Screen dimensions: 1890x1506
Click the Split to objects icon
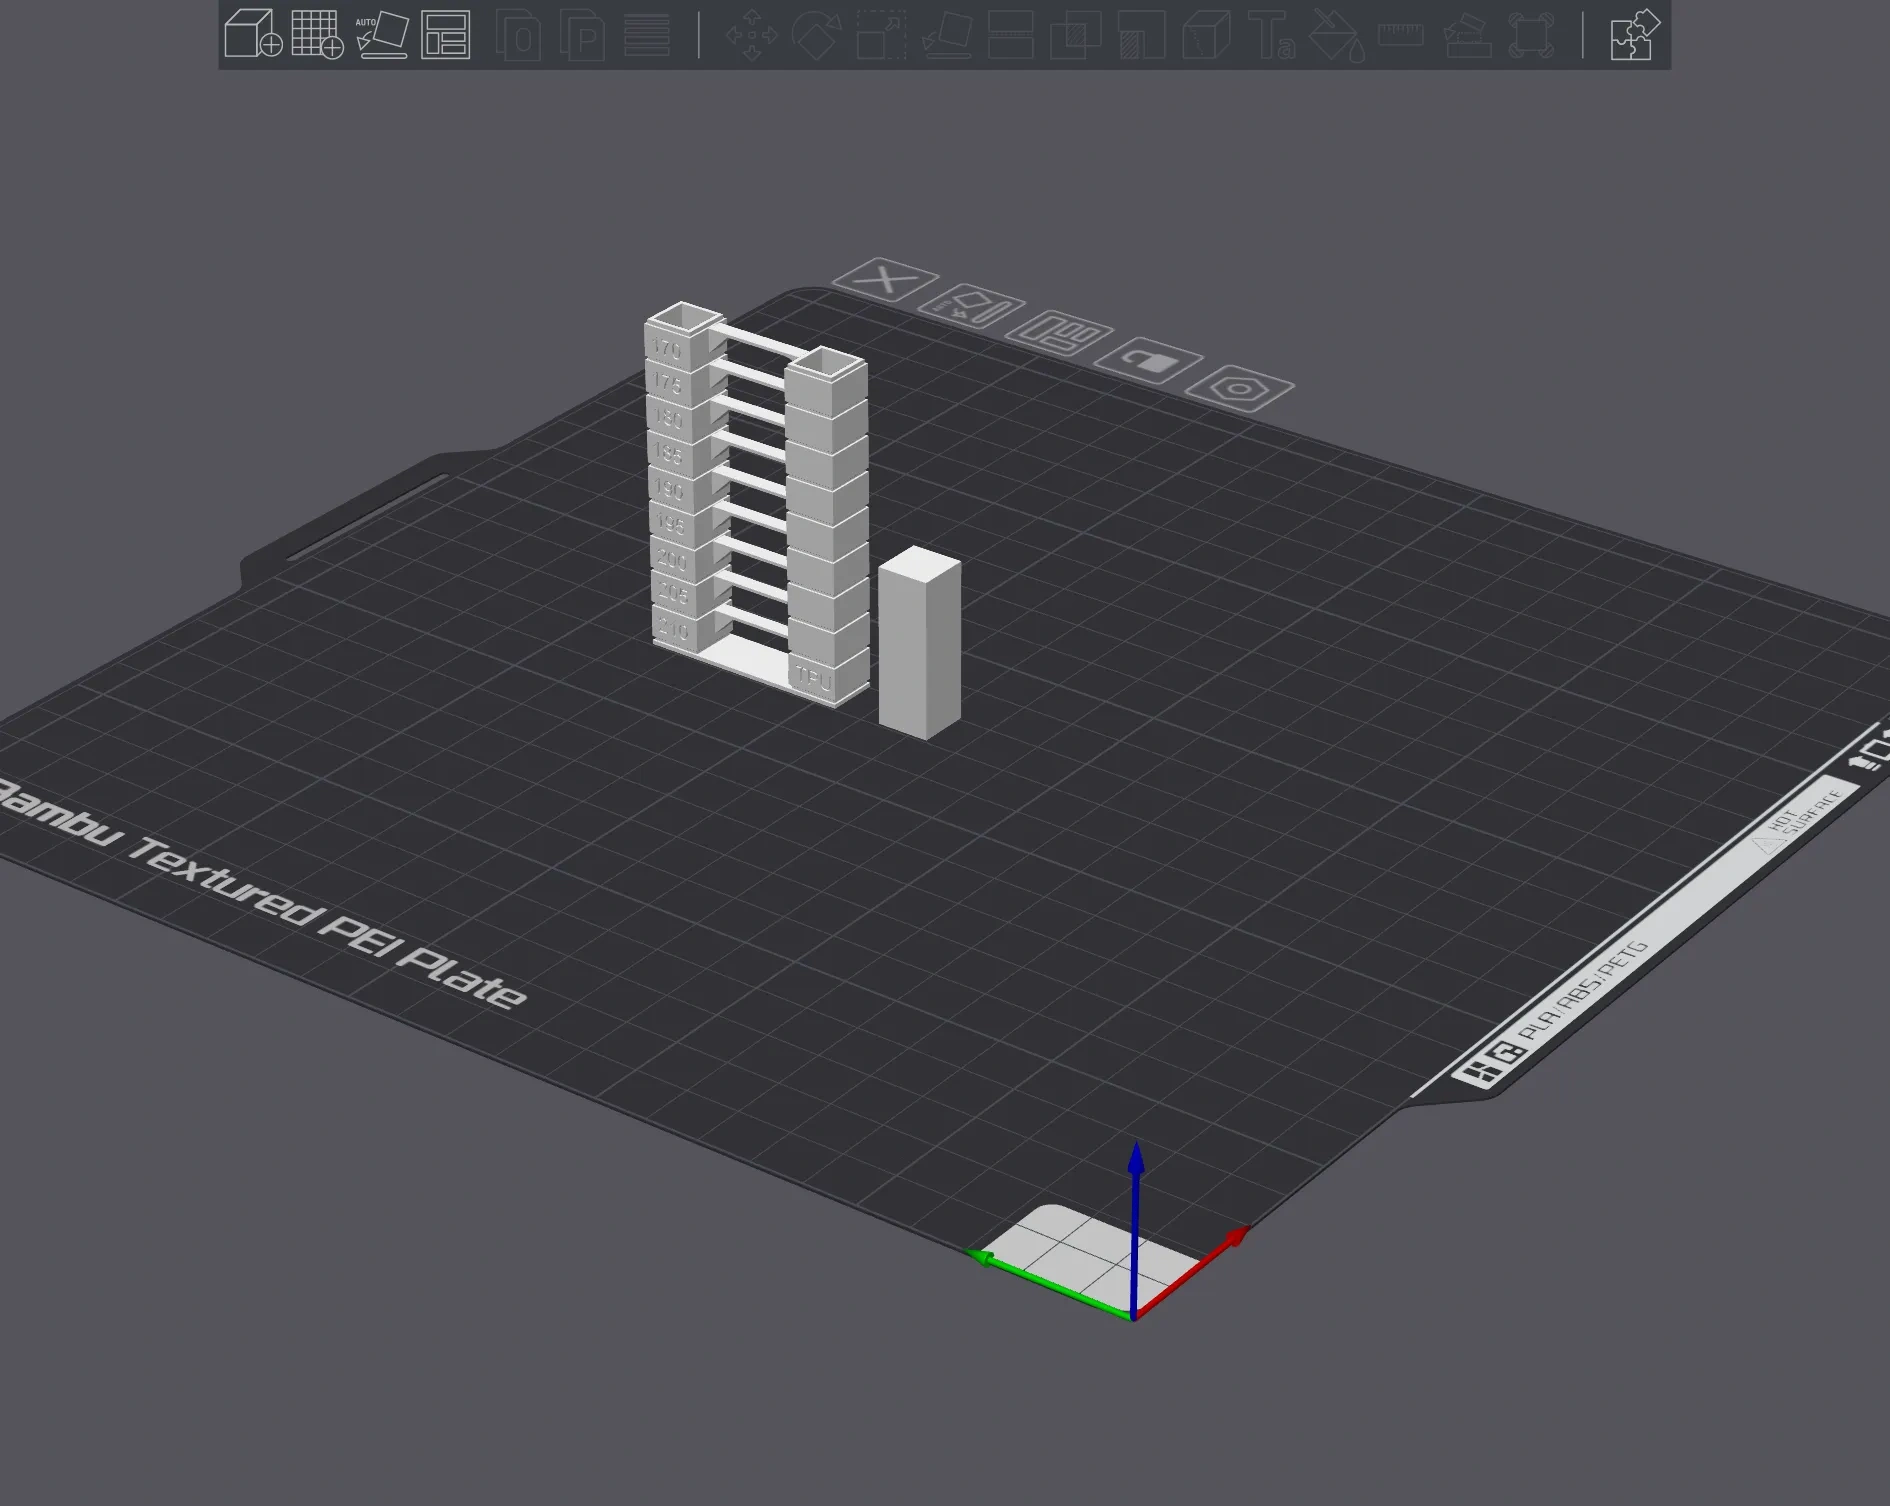(519, 34)
